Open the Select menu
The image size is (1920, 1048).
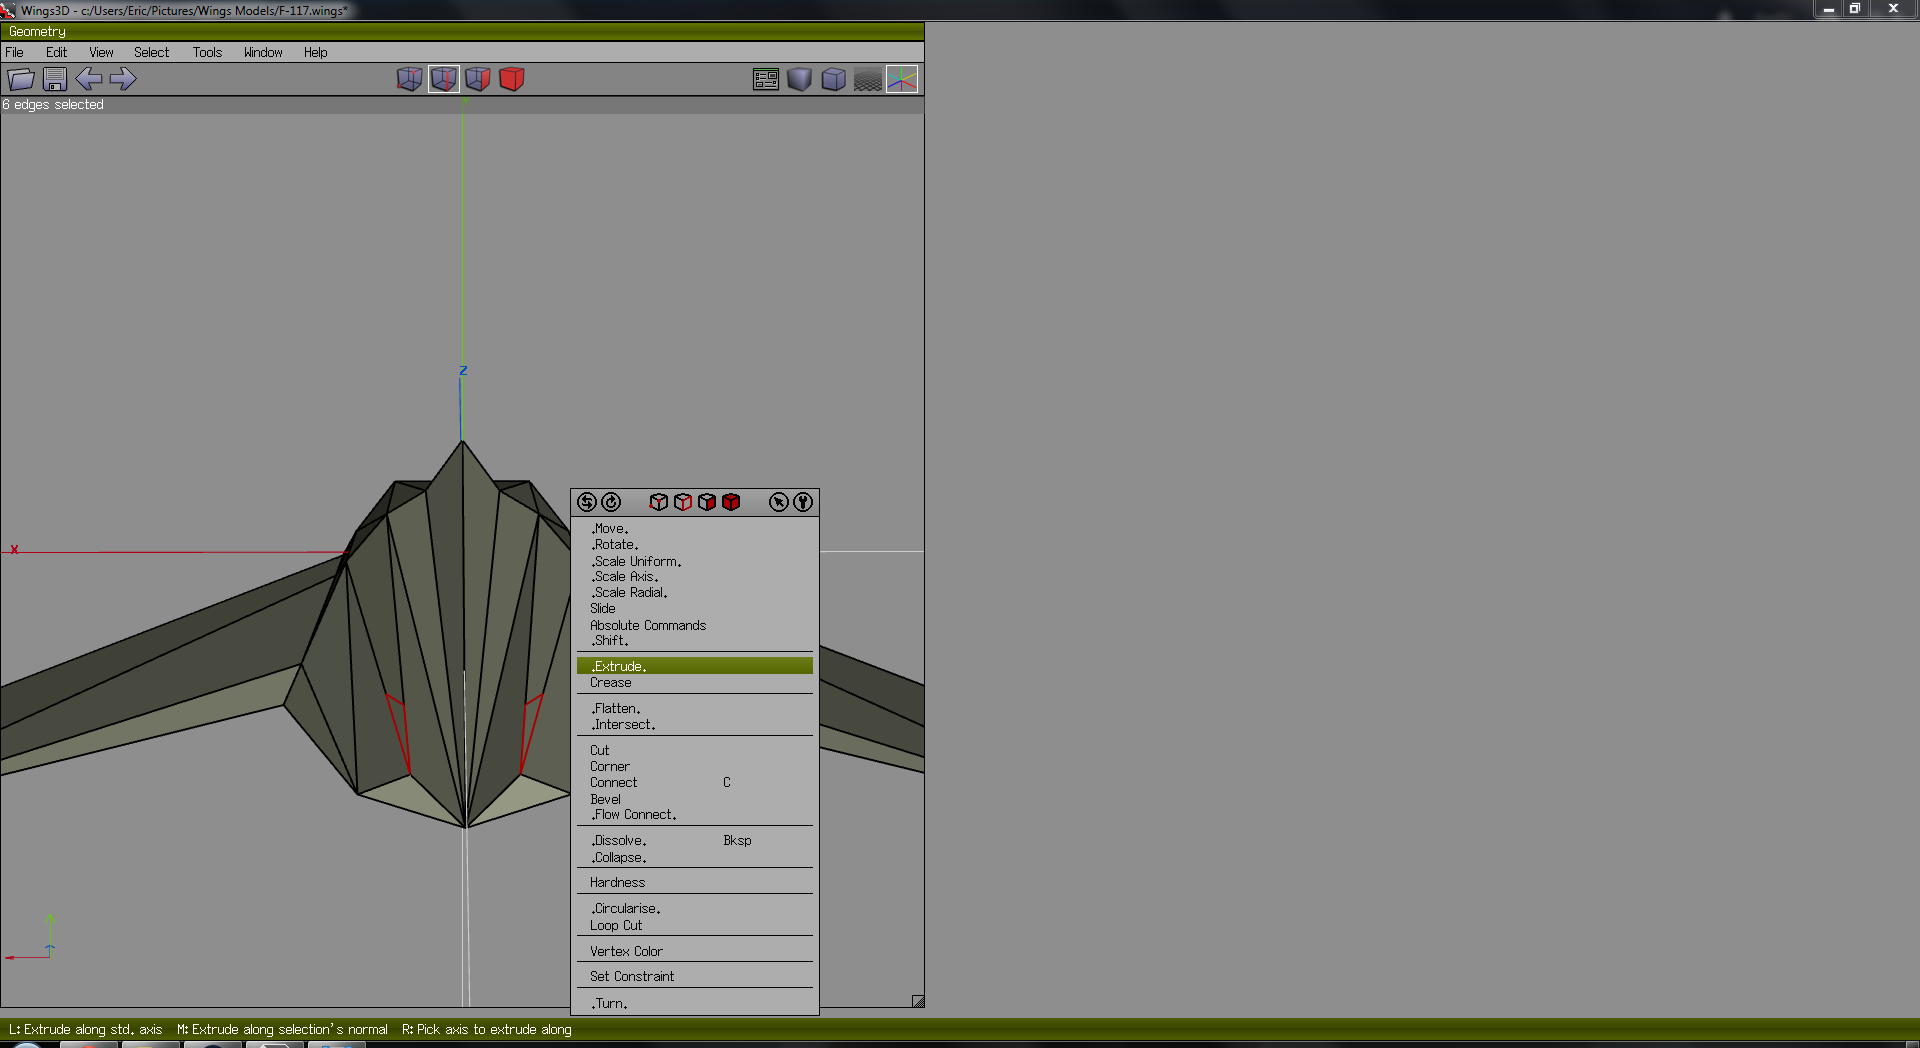[152, 52]
